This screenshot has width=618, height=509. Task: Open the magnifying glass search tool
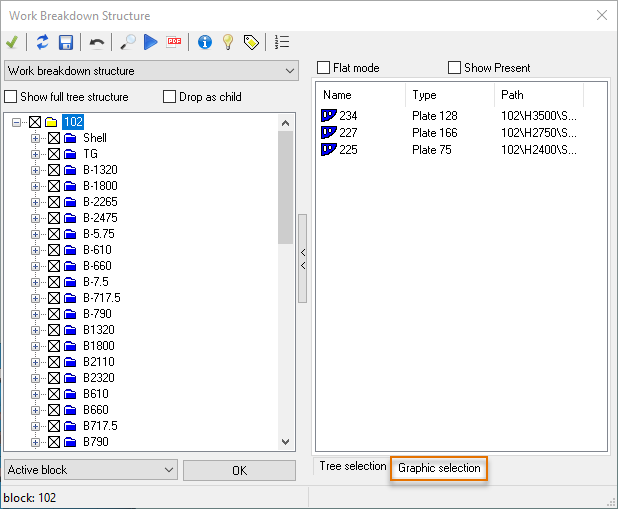(x=127, y=42)
